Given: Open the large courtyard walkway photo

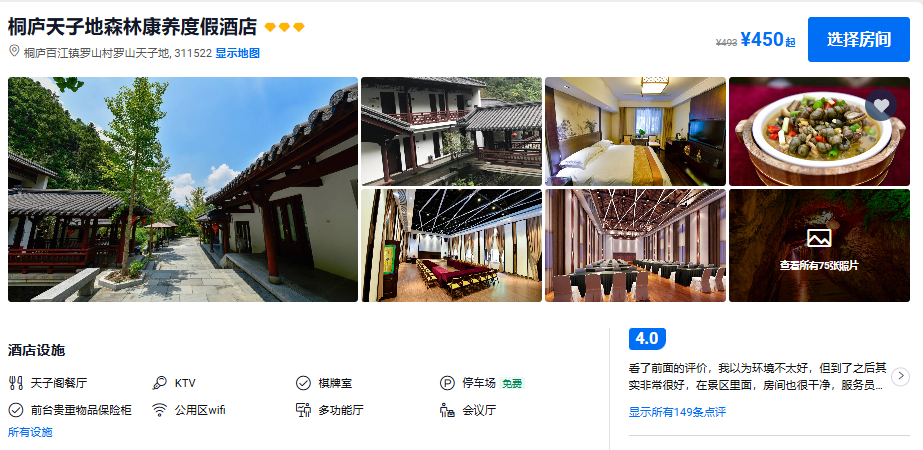Looking at the screenshot, I should point(183,189).
